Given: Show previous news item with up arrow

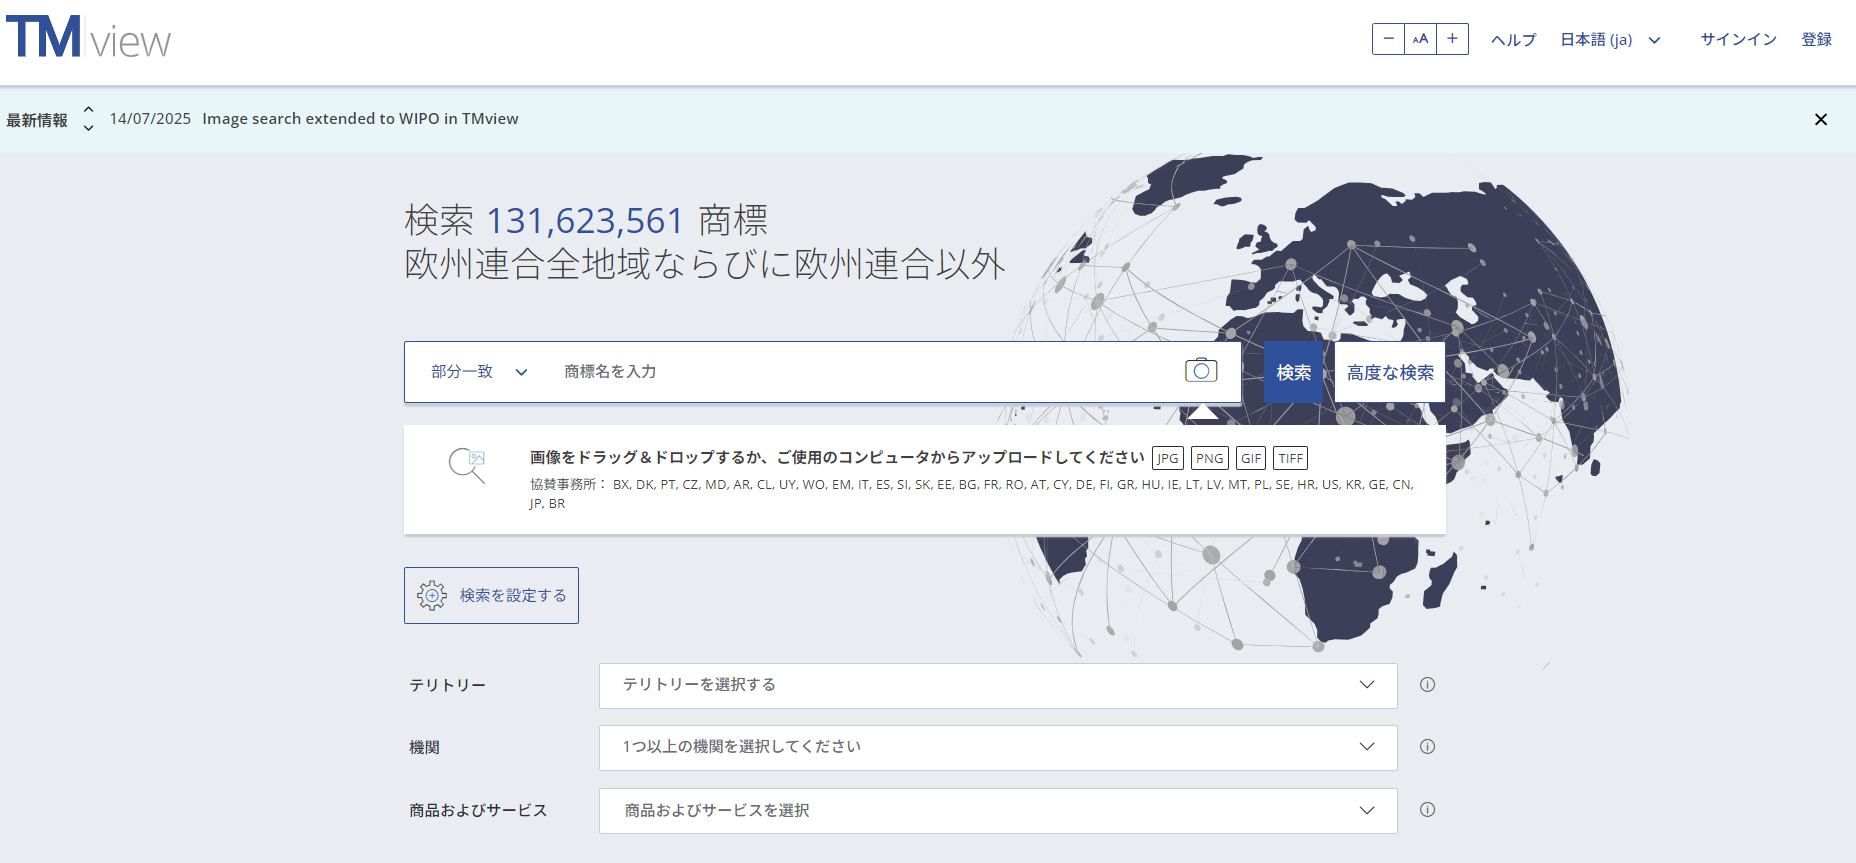Looking at the screenshot, I should tap(89, 109).
